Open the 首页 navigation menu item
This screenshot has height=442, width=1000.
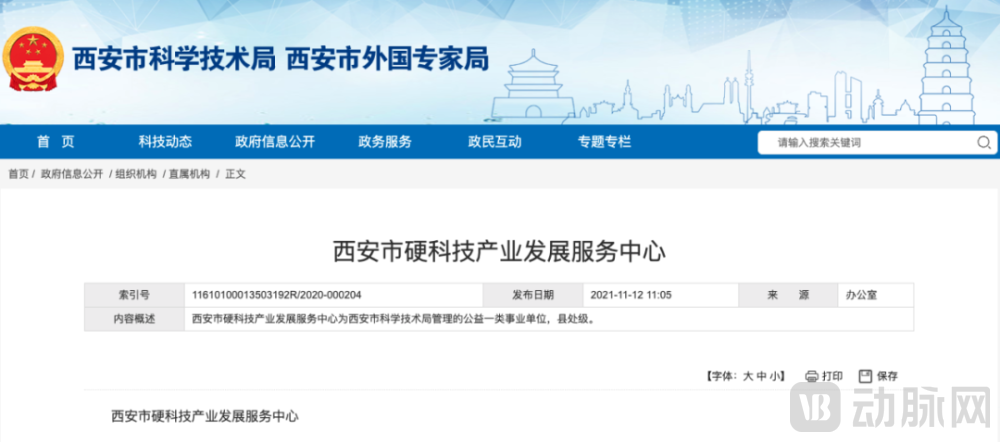[x=55, y=142]
